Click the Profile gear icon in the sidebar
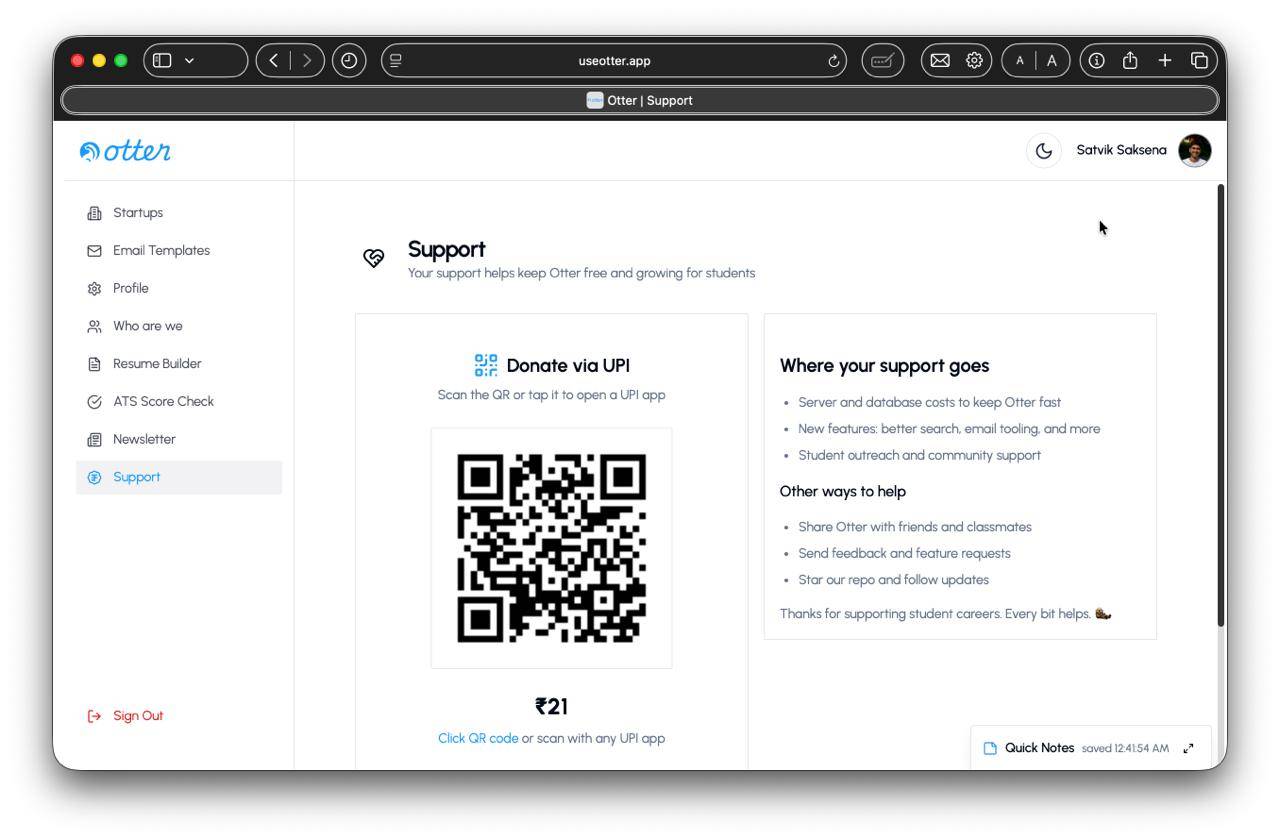Viewport: 1280px width, 840px height. point(95,289)
